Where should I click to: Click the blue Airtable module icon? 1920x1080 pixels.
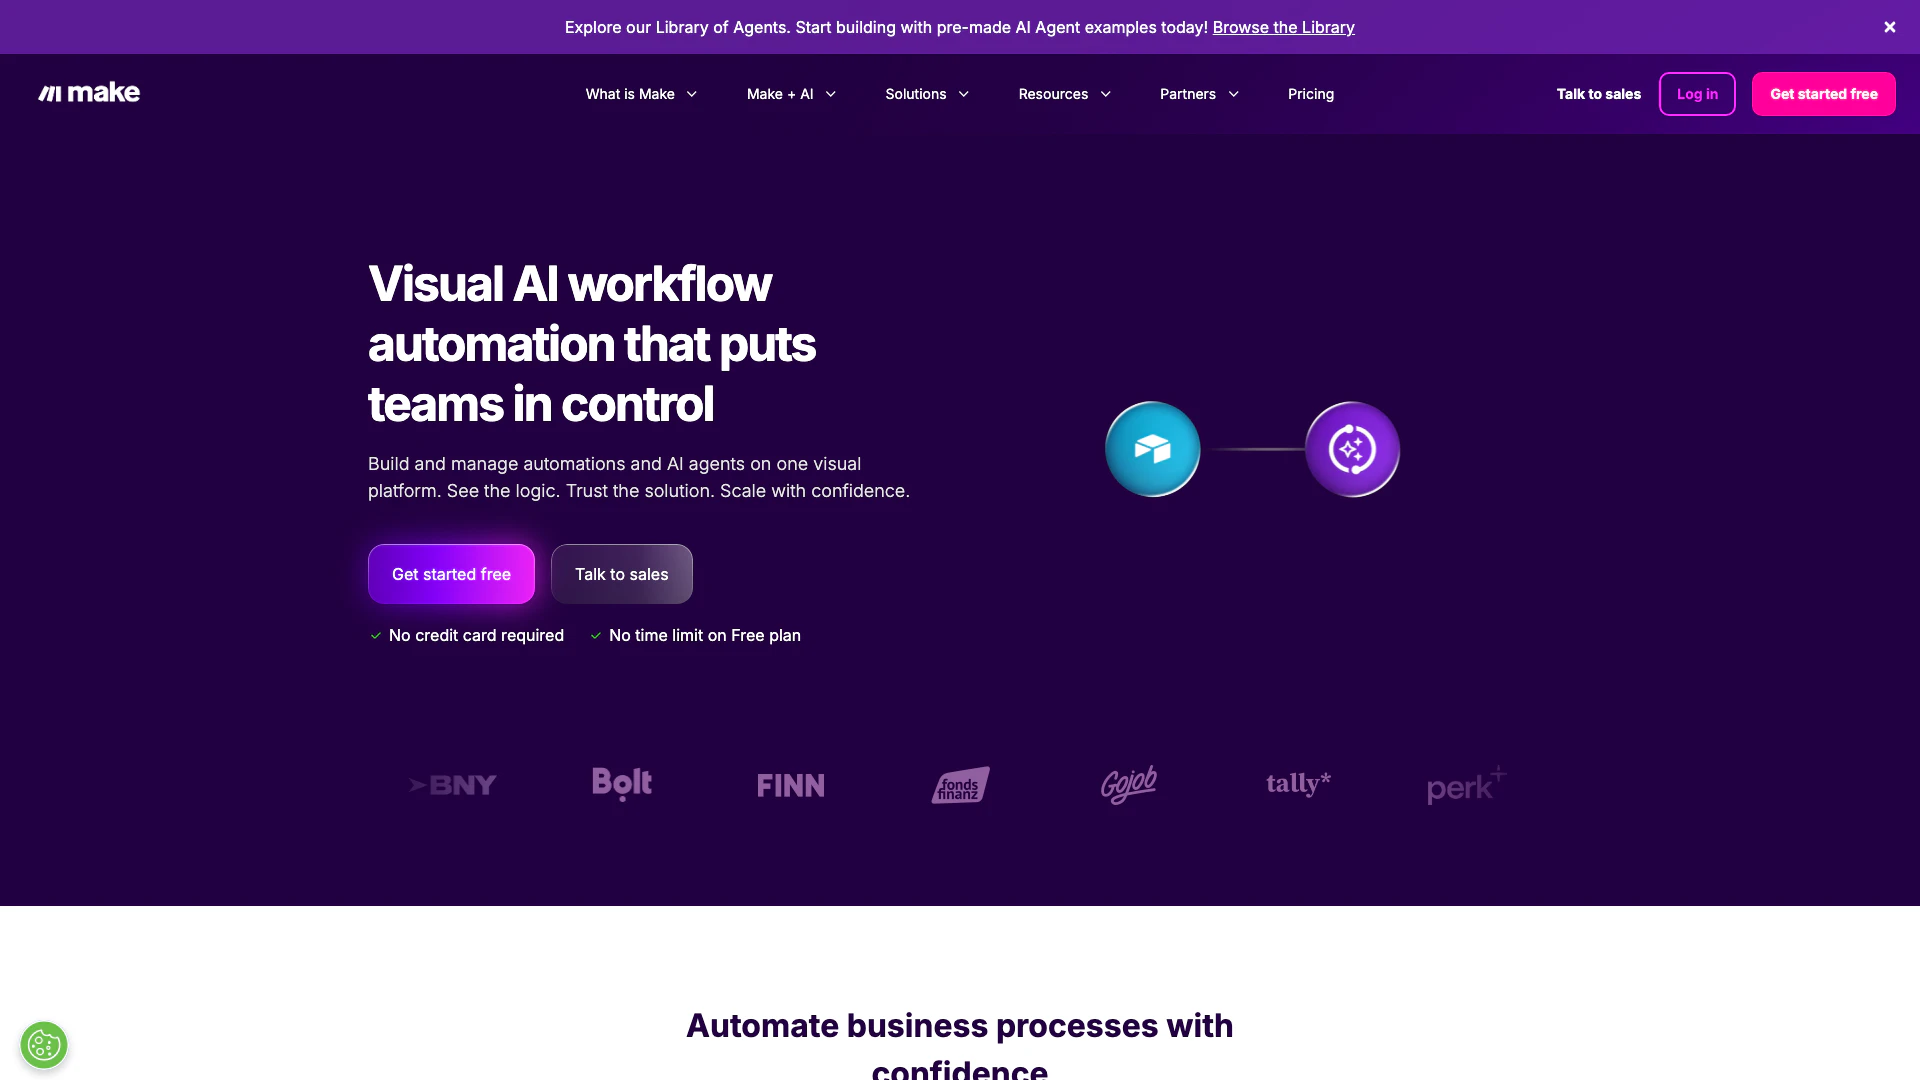[1152, 449]
